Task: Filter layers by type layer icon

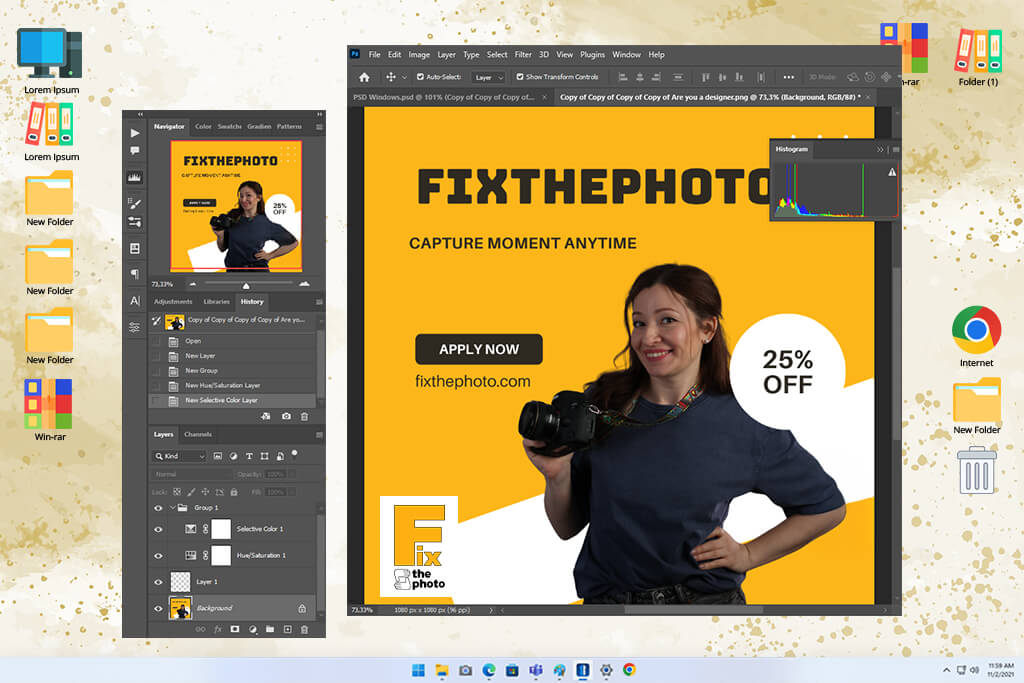Action: pyautogui.click(x=249, y=456)
